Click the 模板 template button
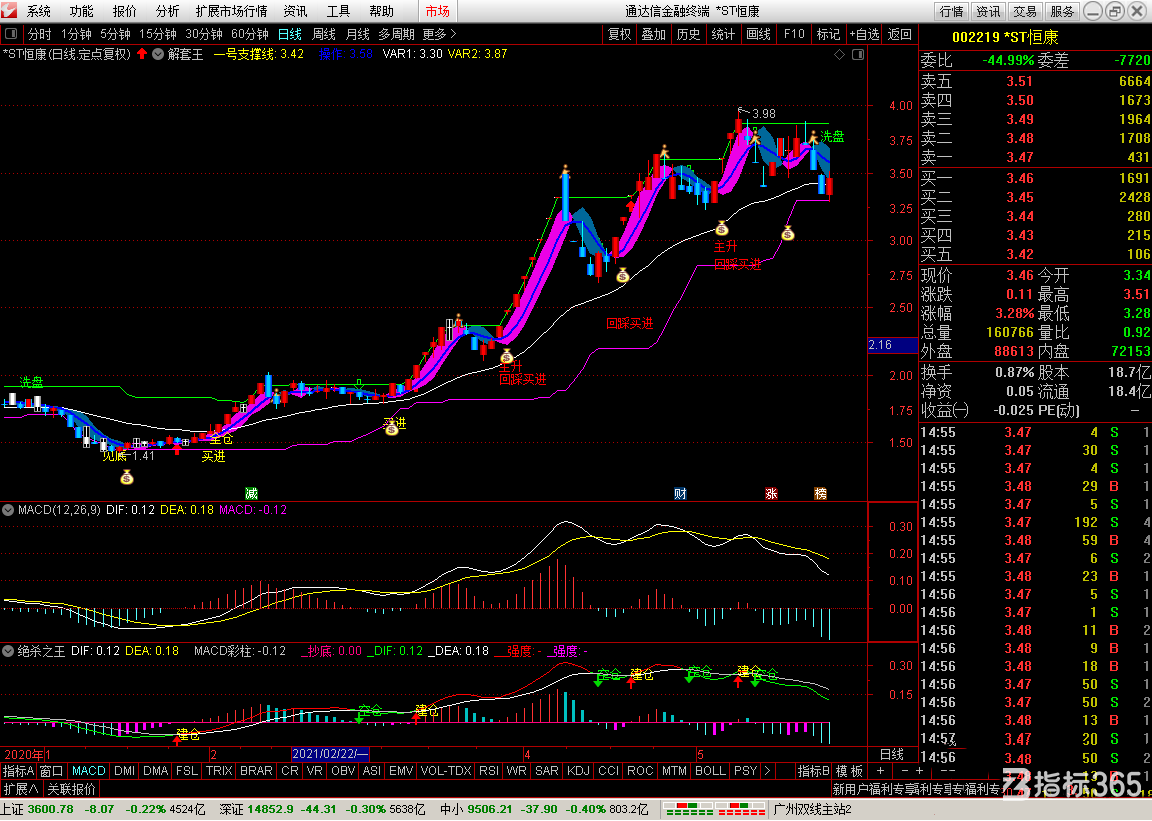 [x=850, y=771]
